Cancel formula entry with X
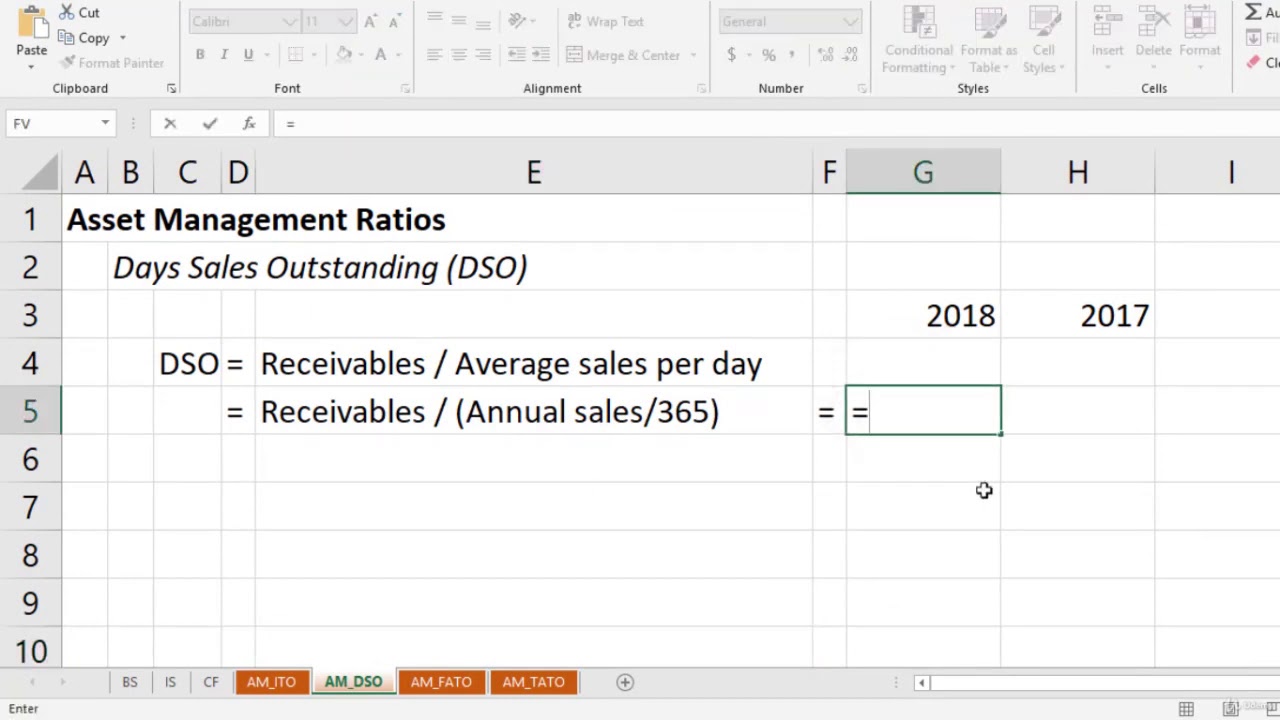The image size is (1280, 720). pyautogui.click(x=170, y=123)
